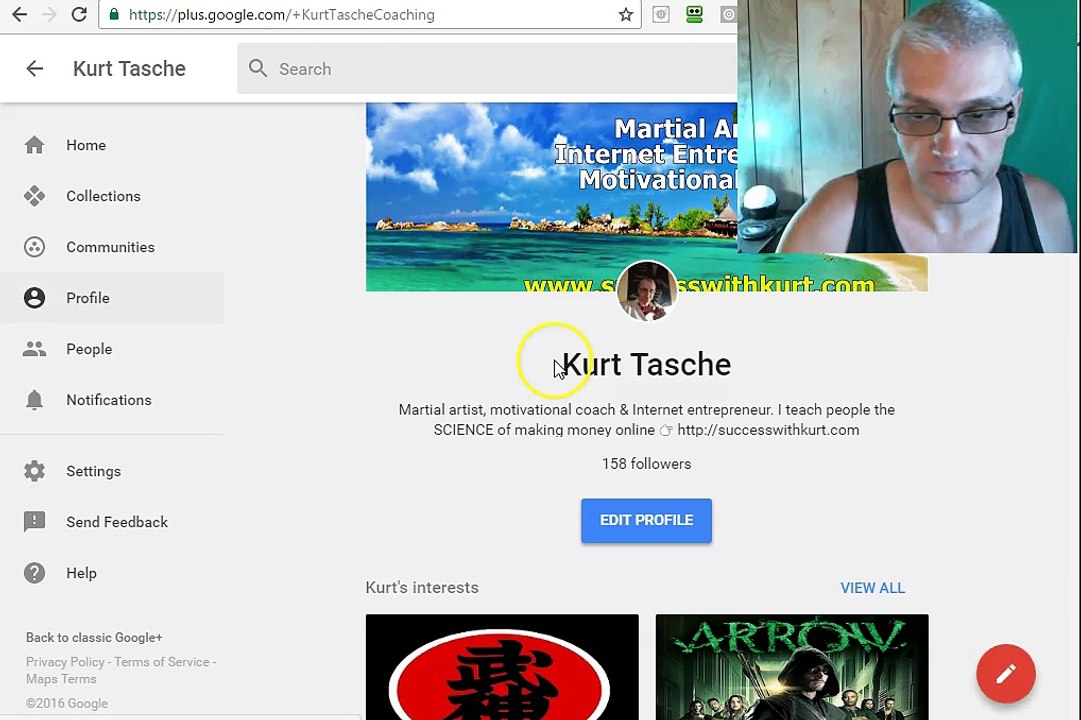Click the Communities circle icon
The width and height of the screenshot is (1081, 720).
(x=34, y=247)
